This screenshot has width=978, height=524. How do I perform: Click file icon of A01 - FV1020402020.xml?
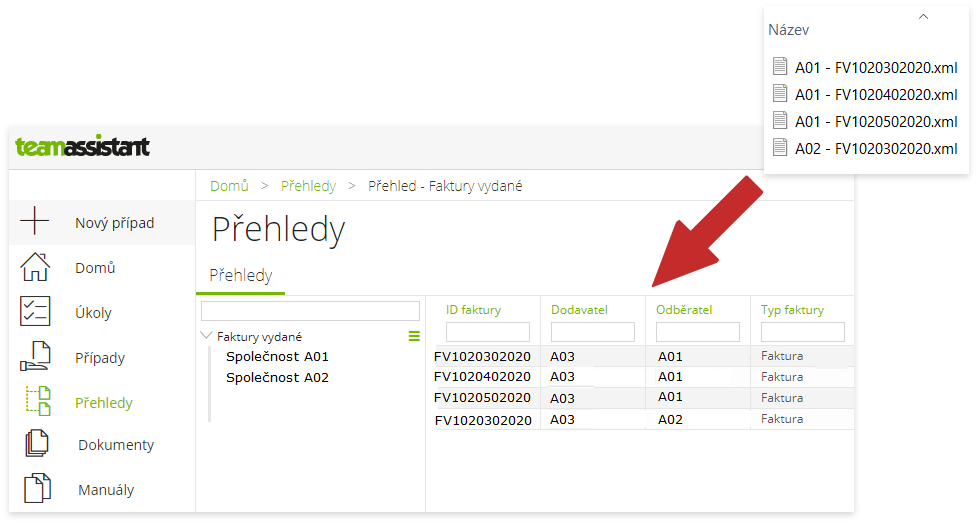(x=780, y=93)
